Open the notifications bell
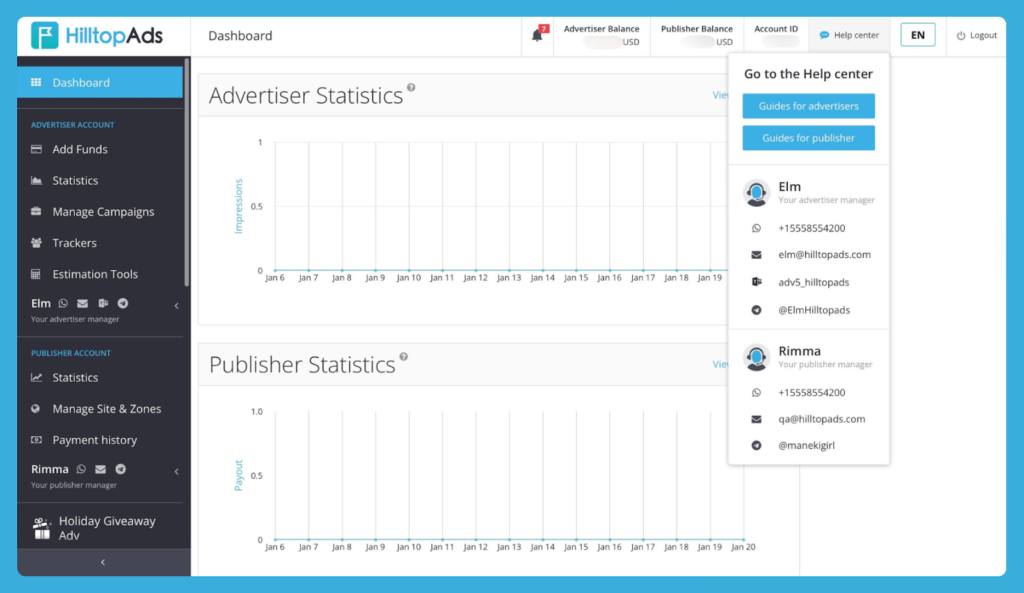The width and height of the screenshot is (1024, 593). 538,35
